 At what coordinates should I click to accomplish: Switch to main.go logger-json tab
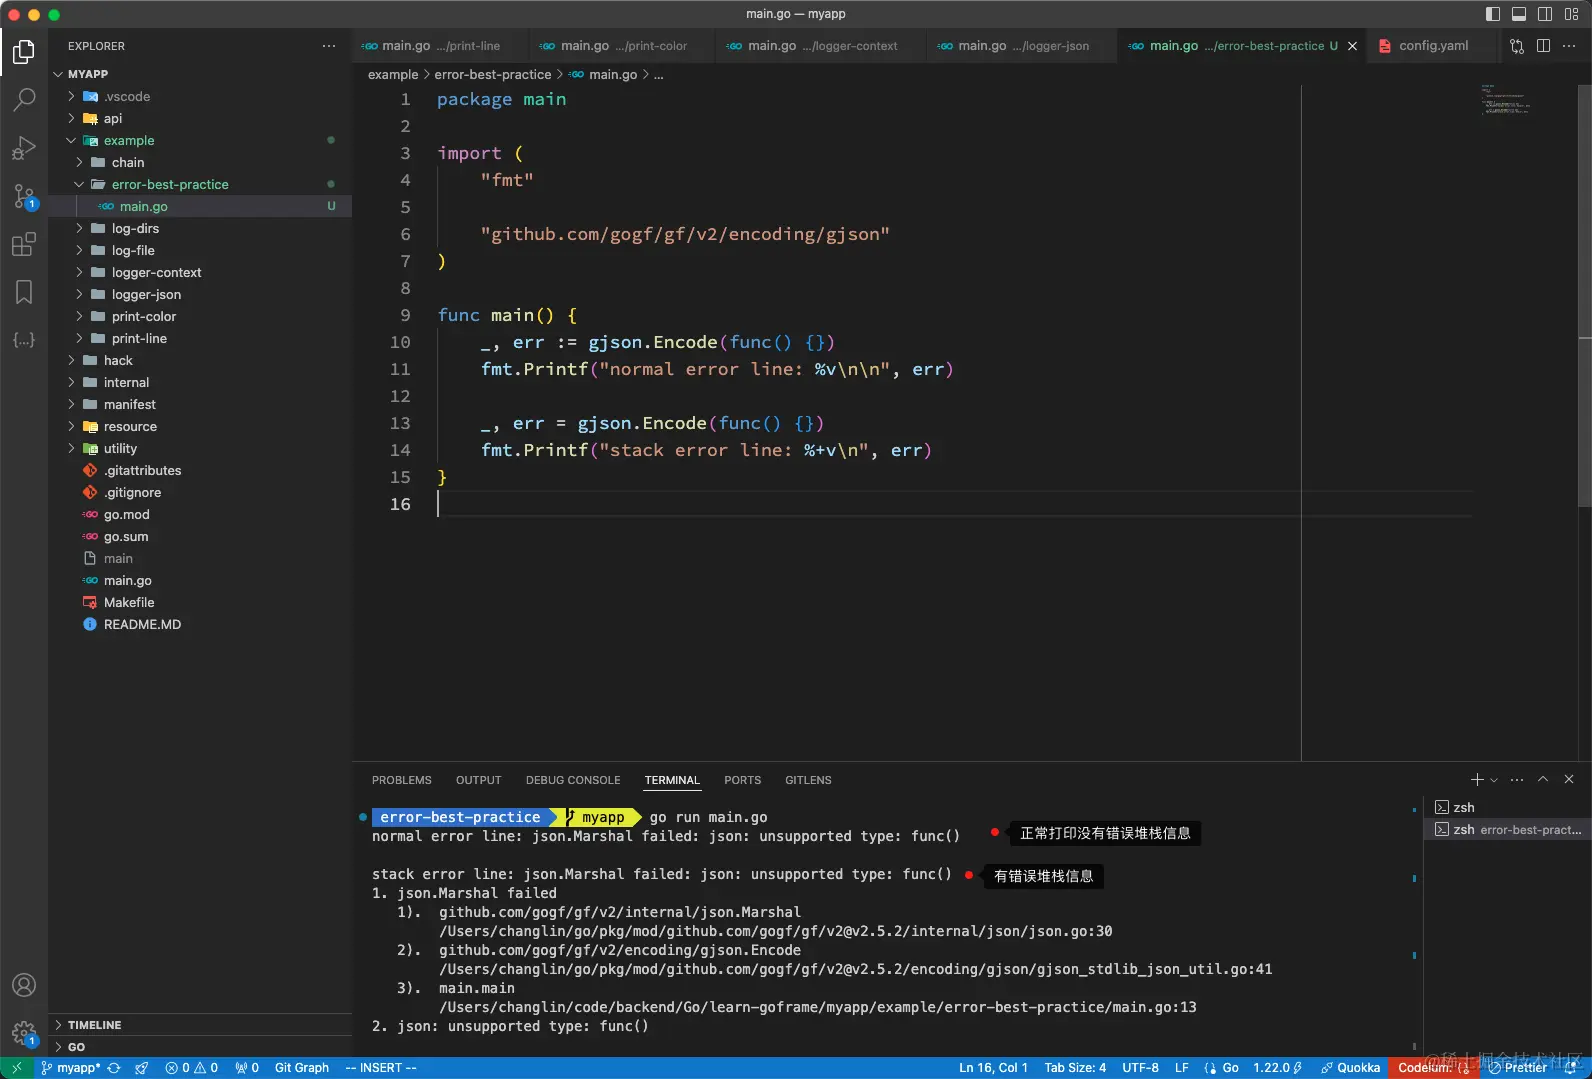[x=1023, y=46]
